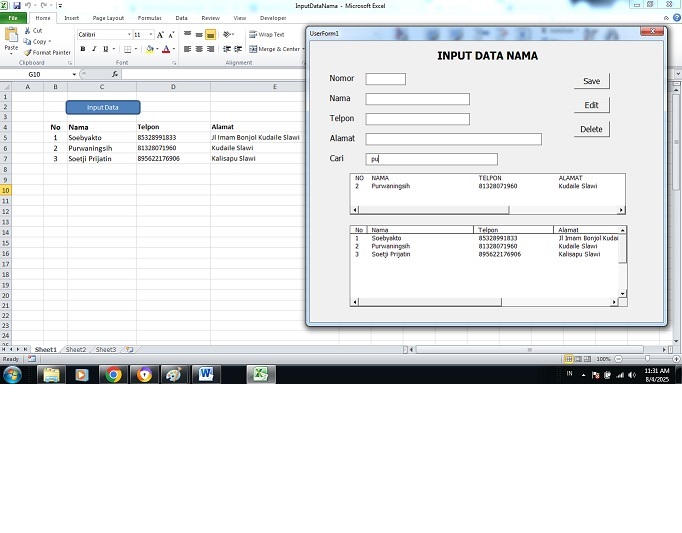Open the font size dropdown
Image resolution: width=682 pixels, height=533 pixels.
[149, 34]
